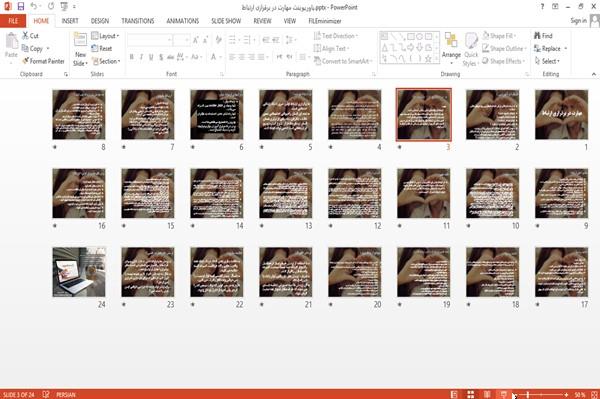The image size is (600, 399).
Task: Start slideshow from beginning via Quick Access icon
Action: tap(64, 7)
